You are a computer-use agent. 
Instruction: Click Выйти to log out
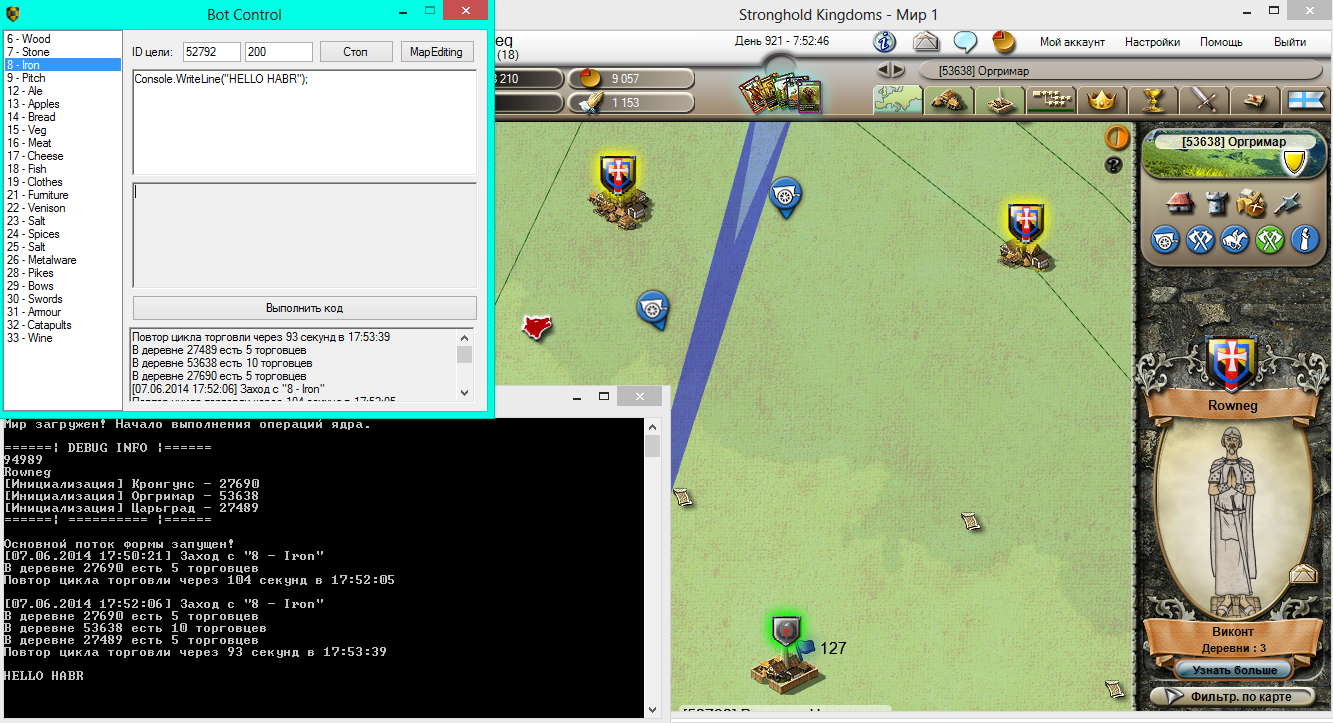point(1290,42)
